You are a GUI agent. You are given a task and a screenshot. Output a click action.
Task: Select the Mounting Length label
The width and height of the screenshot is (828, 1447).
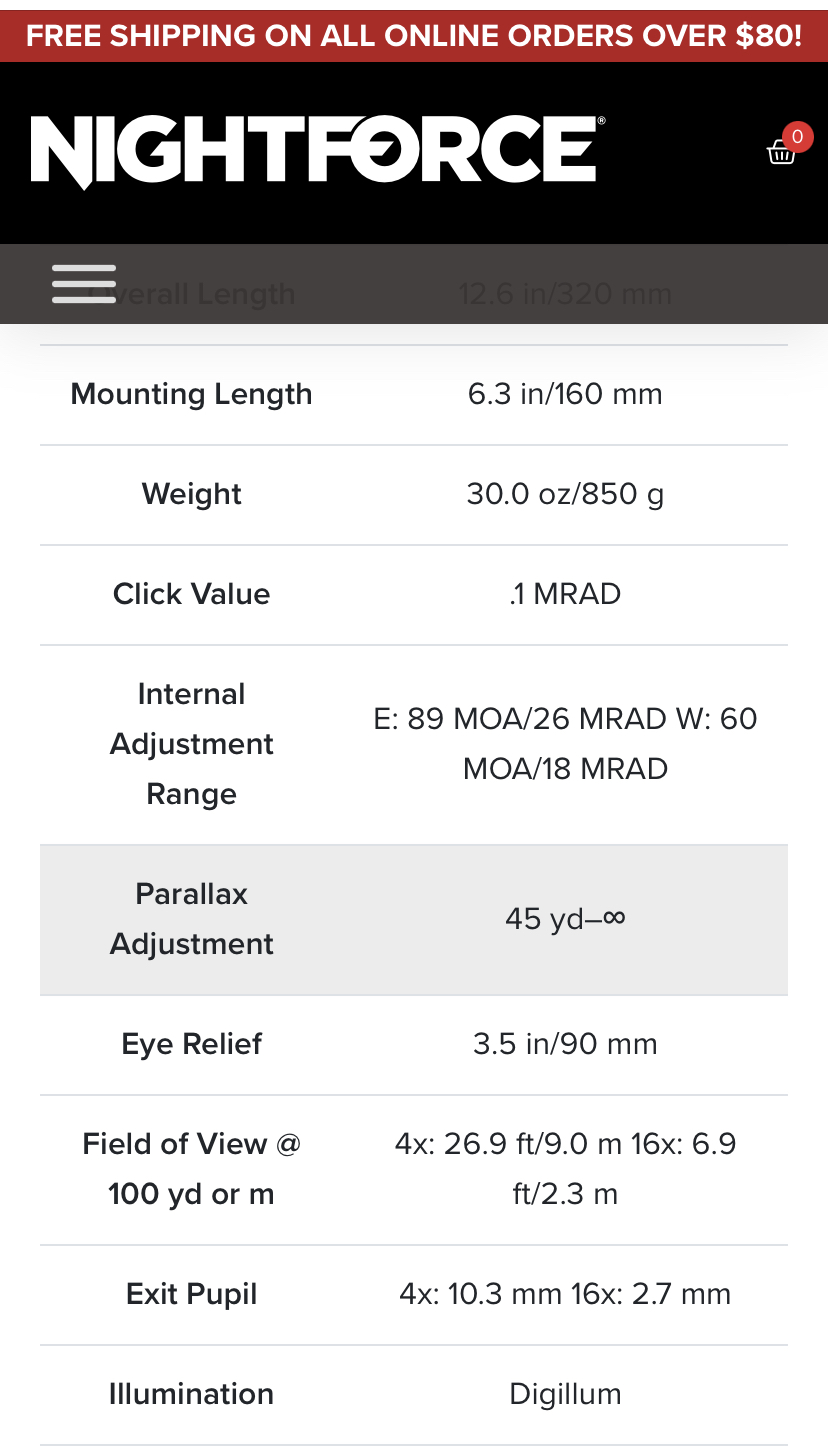click(192, 394)
